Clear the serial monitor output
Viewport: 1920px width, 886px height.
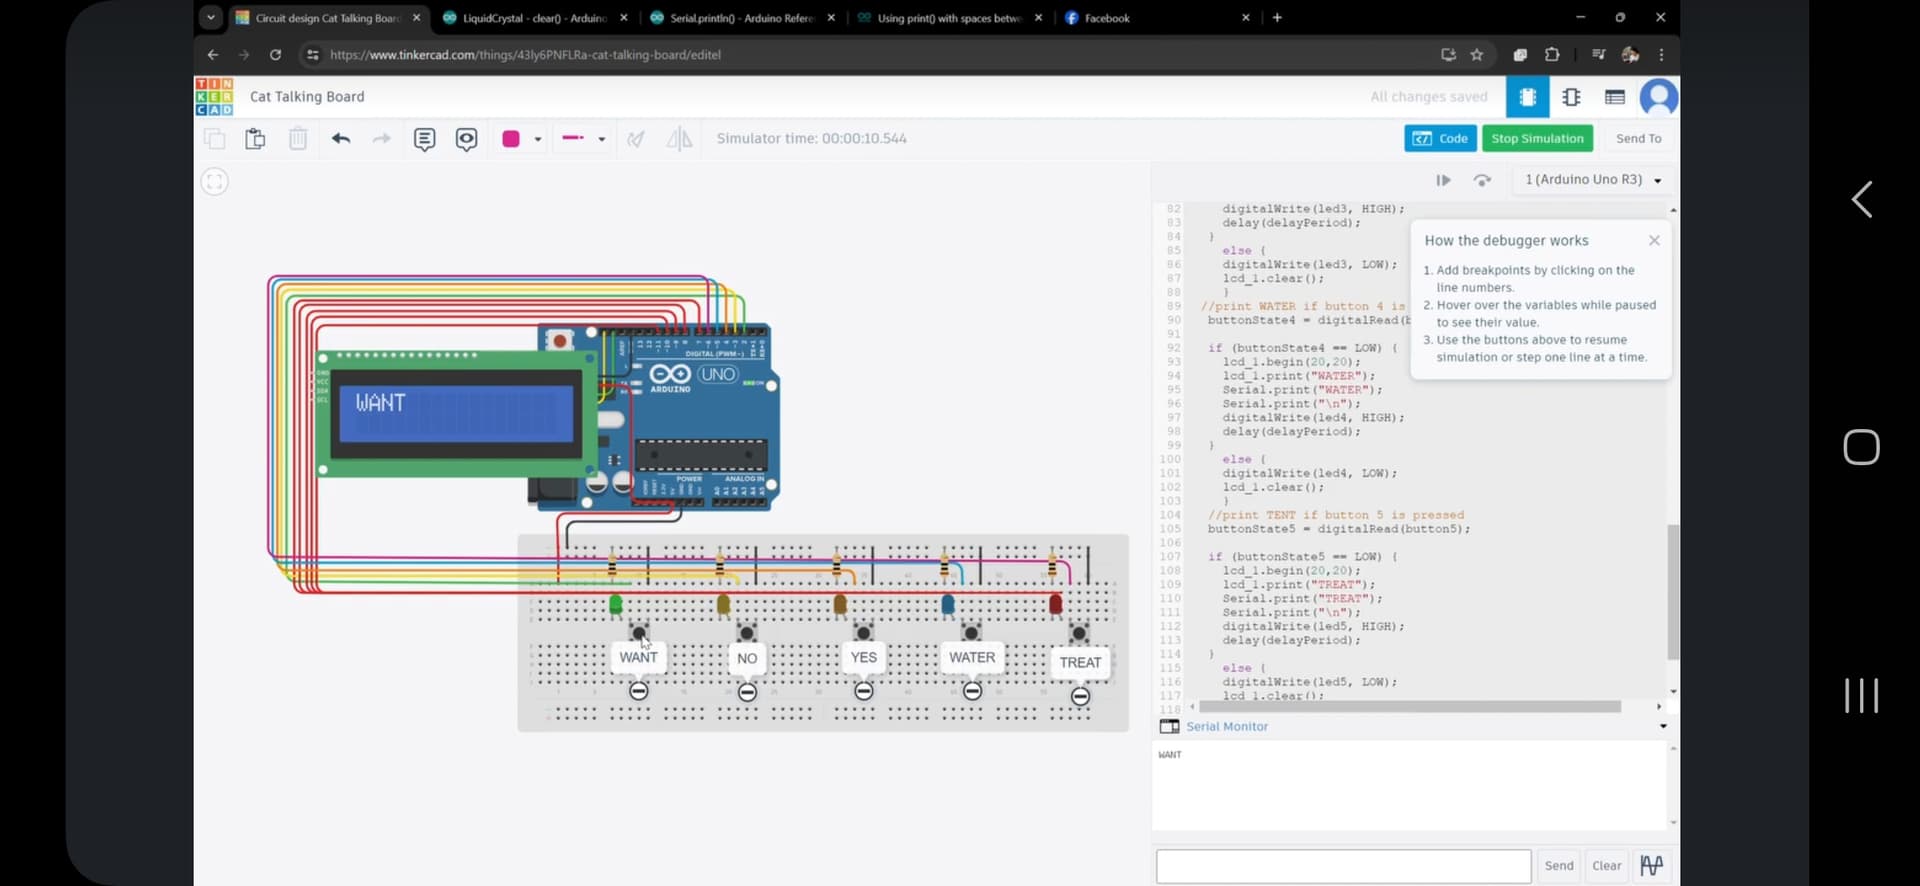pyautogui.click(x=1606, y=866)
